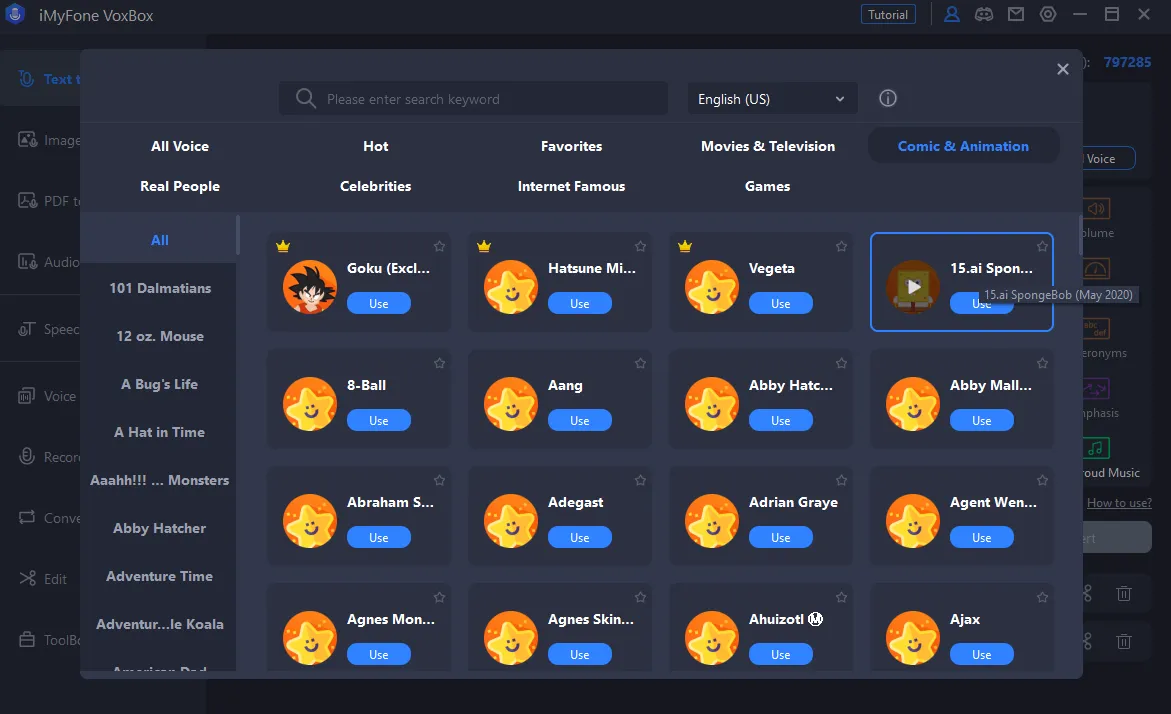1171x714 pixels.
Task: Filter by 12 oz. Mouse category
Action: 160,336
